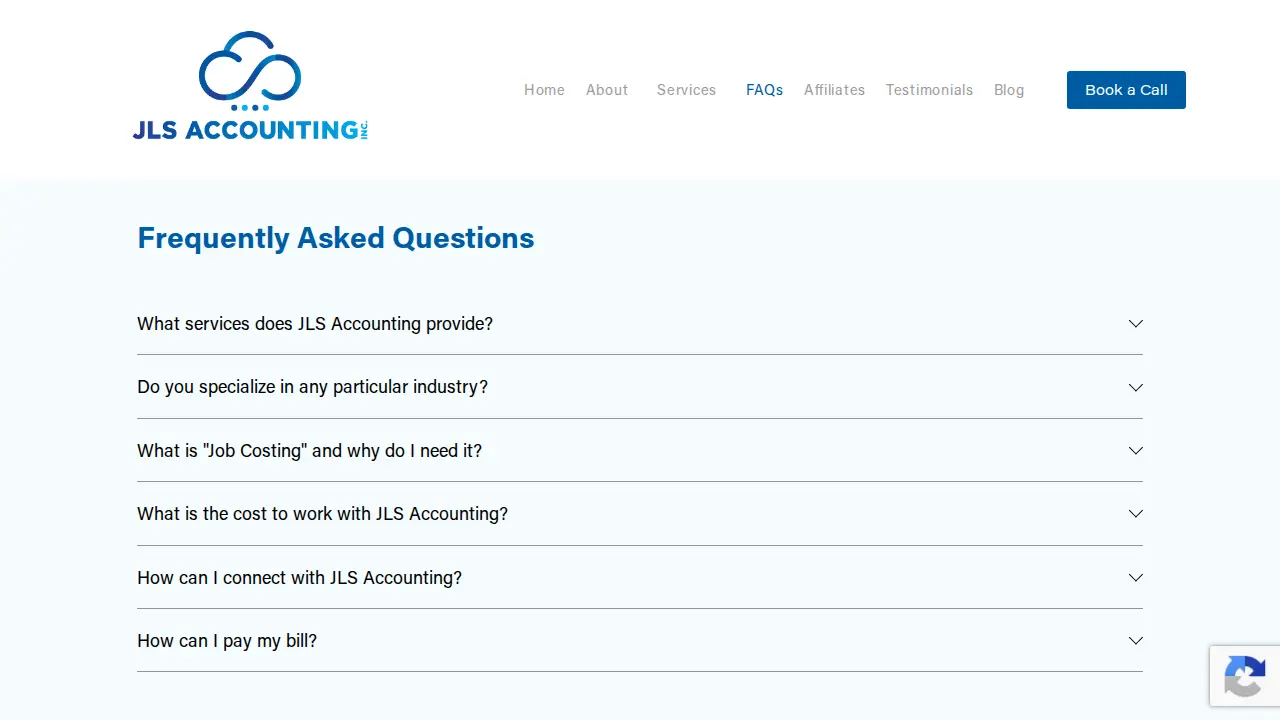
Task: Select FAQs in the navigation
Action: coord(764,90)
